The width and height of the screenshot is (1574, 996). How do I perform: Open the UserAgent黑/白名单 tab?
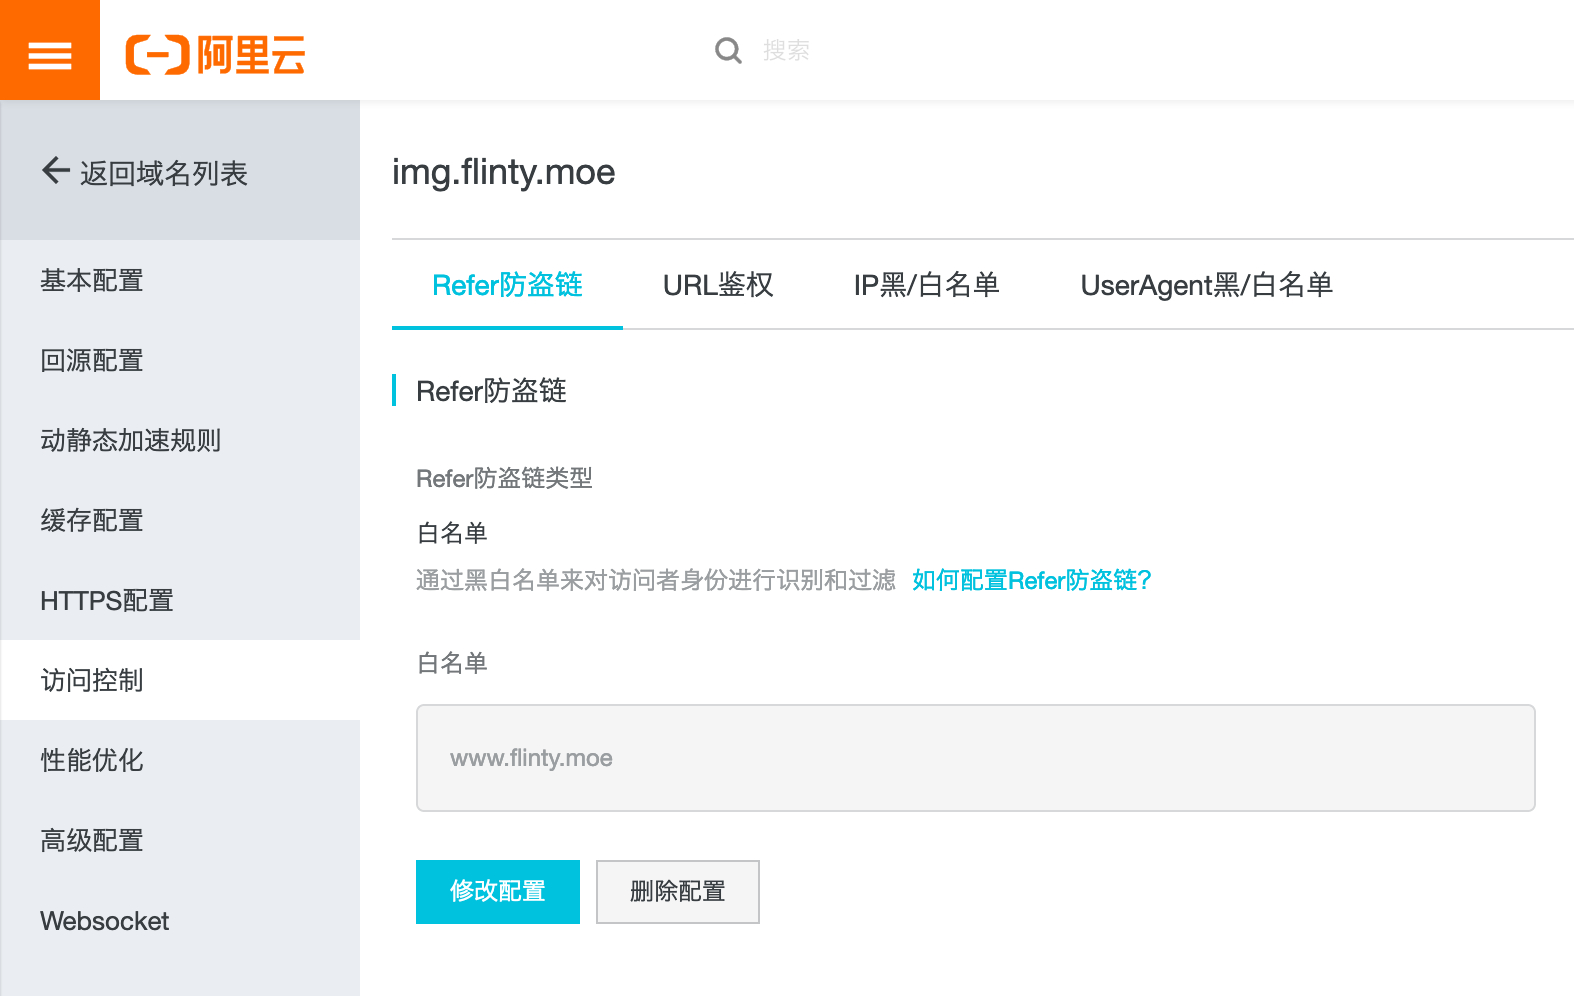tap(1206, 285)
